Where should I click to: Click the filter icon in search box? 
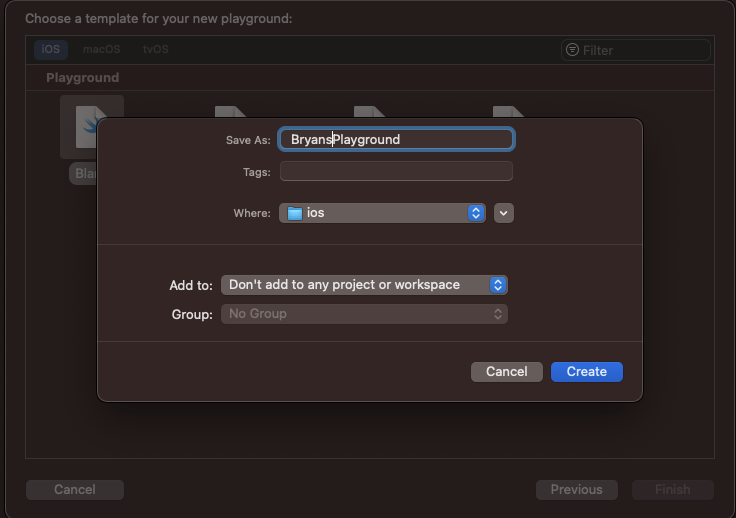572,49
